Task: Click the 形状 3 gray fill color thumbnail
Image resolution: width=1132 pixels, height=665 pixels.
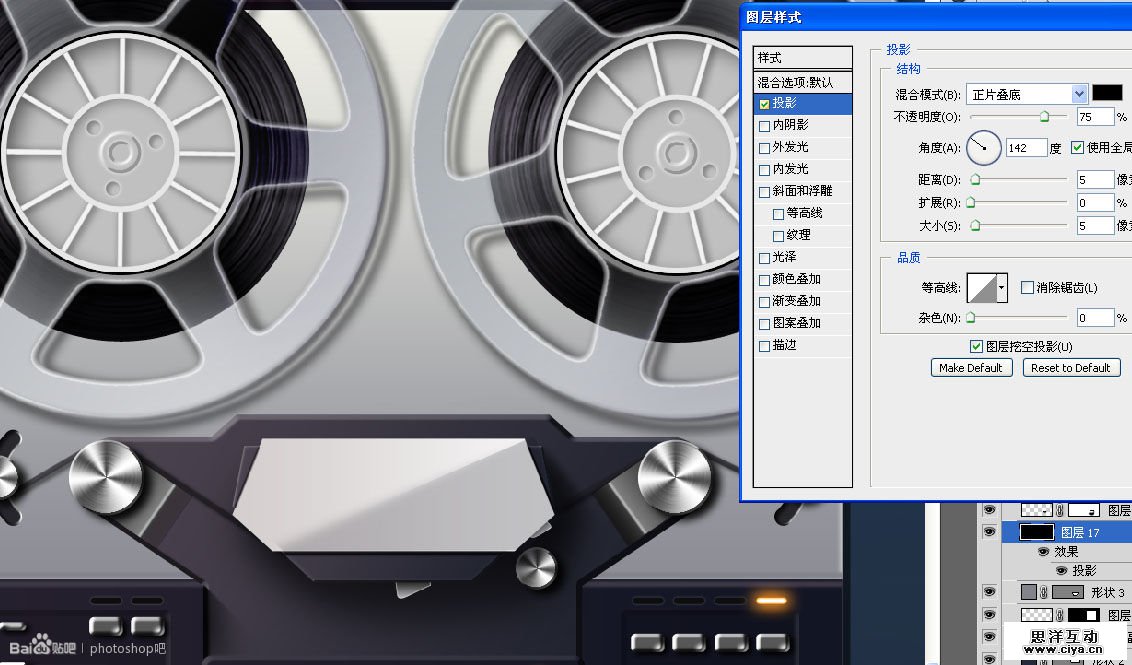Action: click(1029, 593)
